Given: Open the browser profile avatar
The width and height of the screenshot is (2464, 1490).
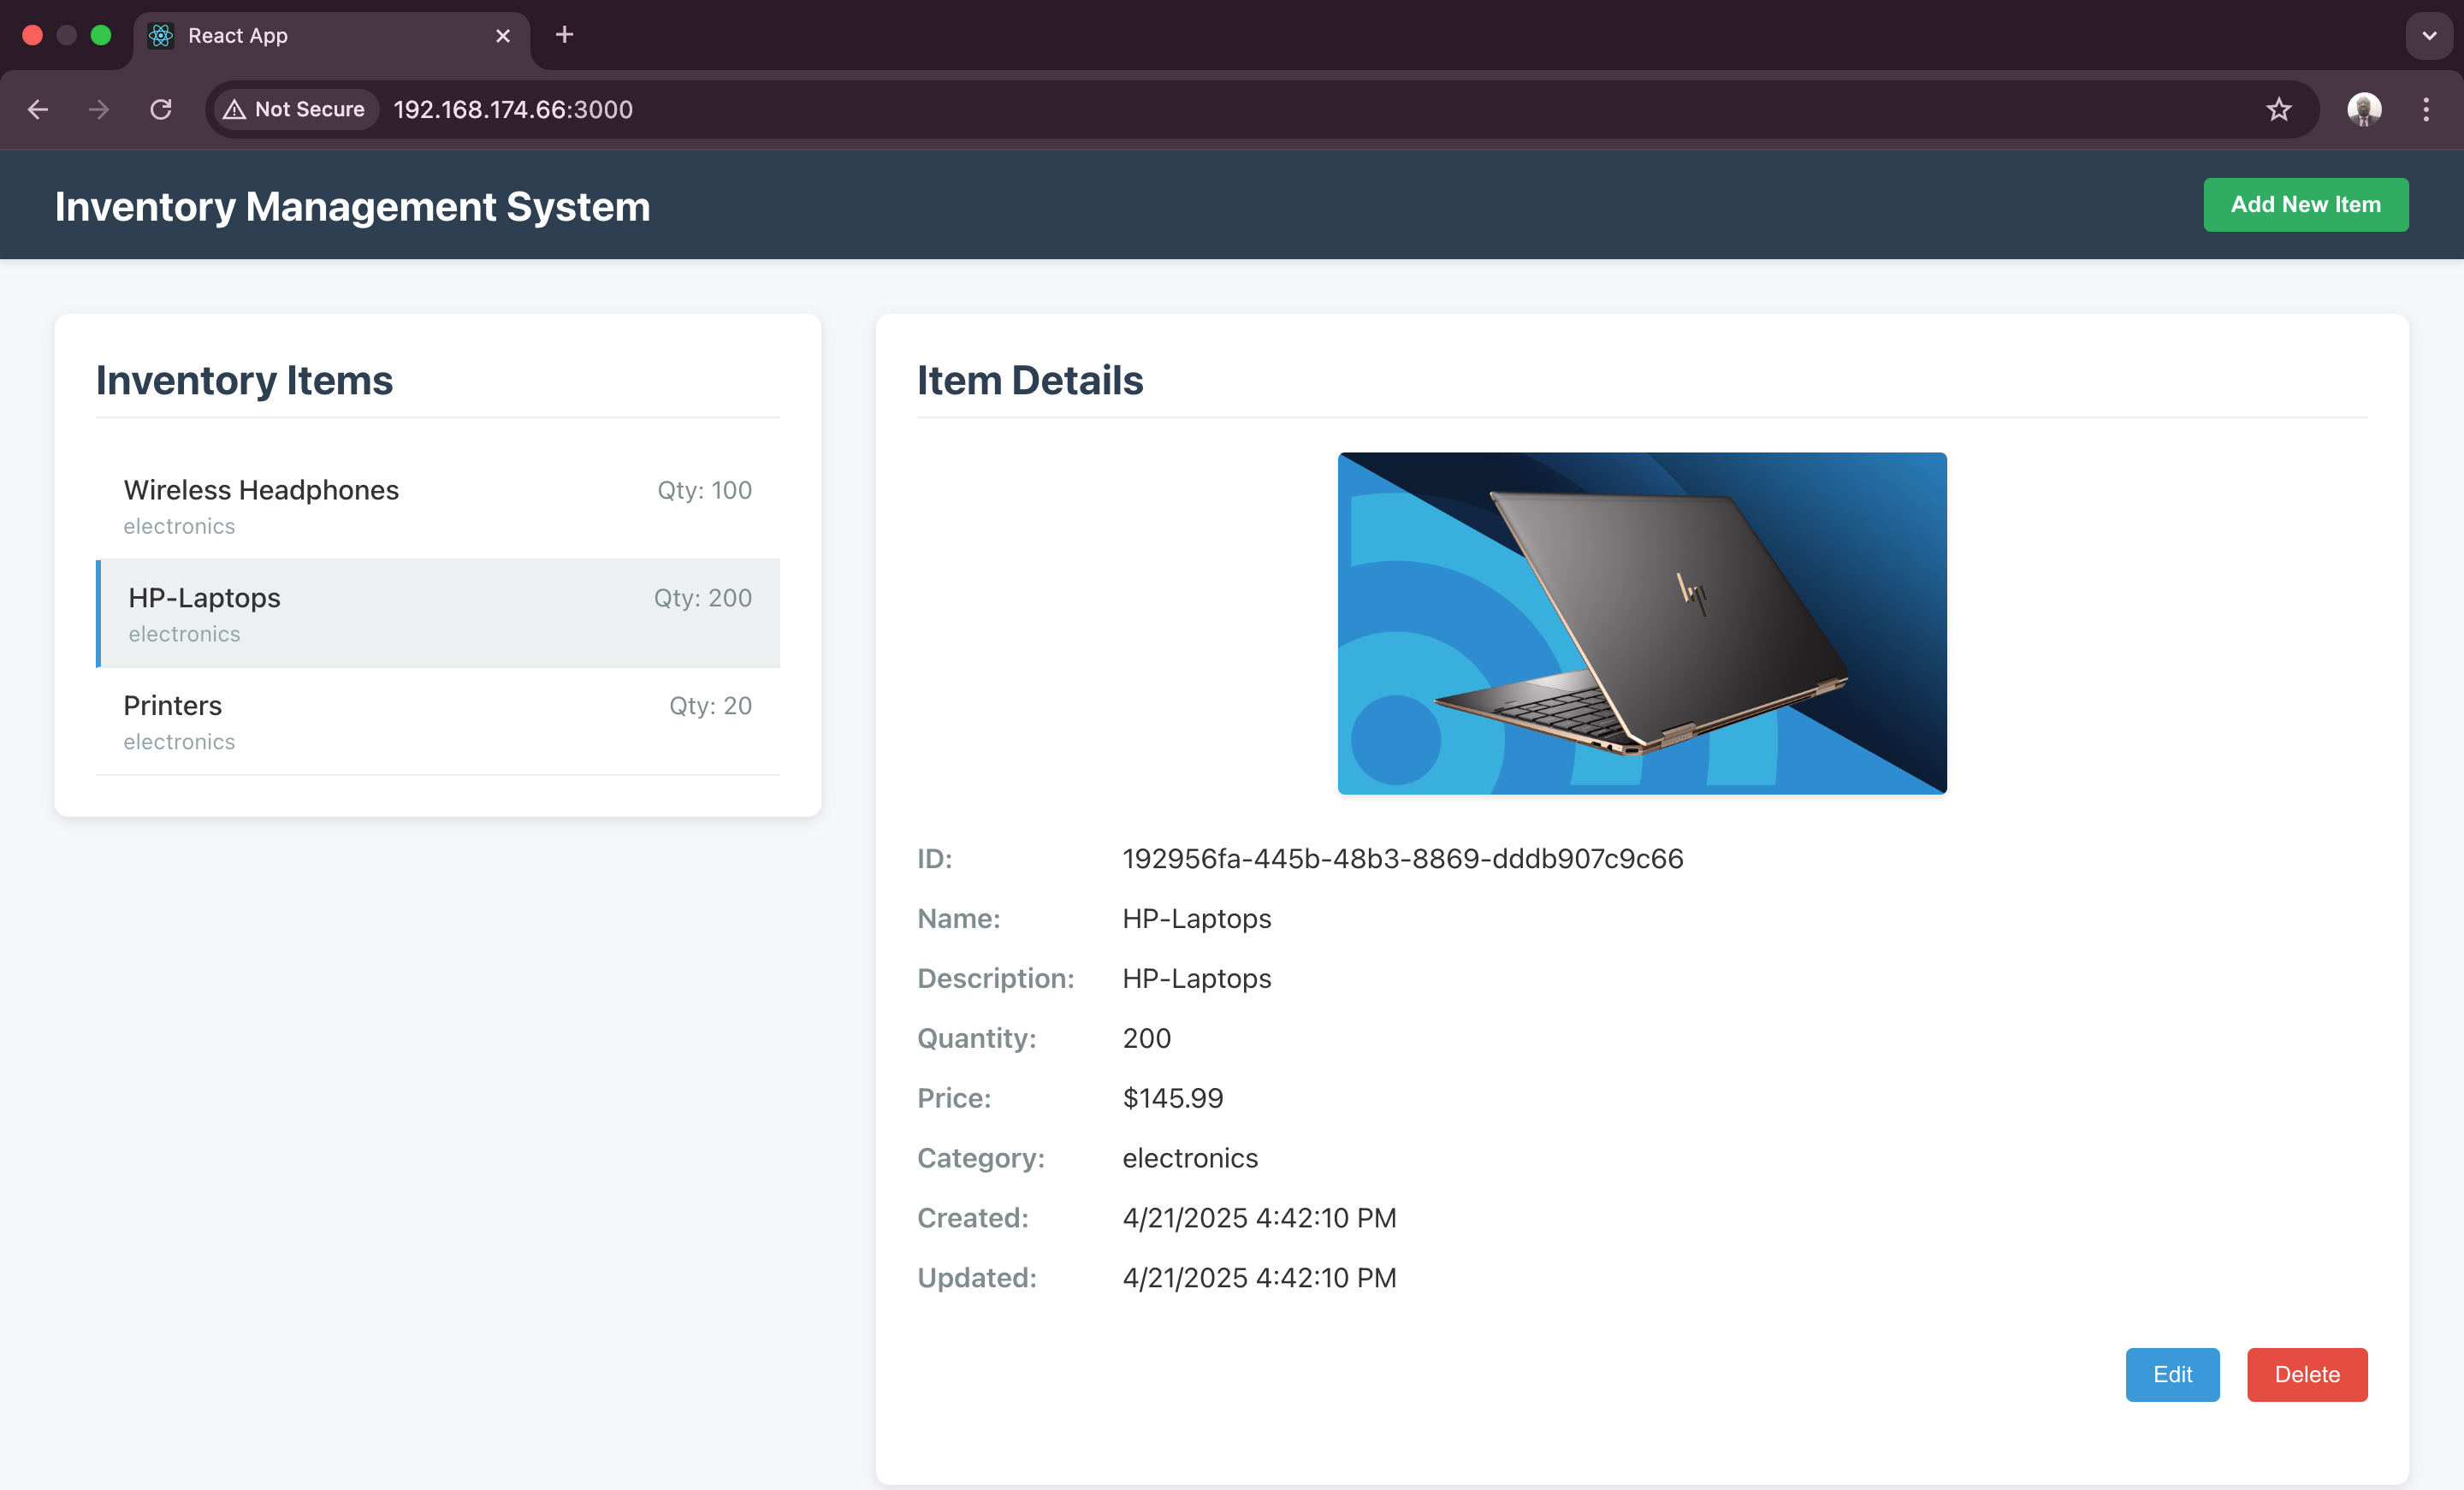Looking at the screenshot, I should (2364, 109).
